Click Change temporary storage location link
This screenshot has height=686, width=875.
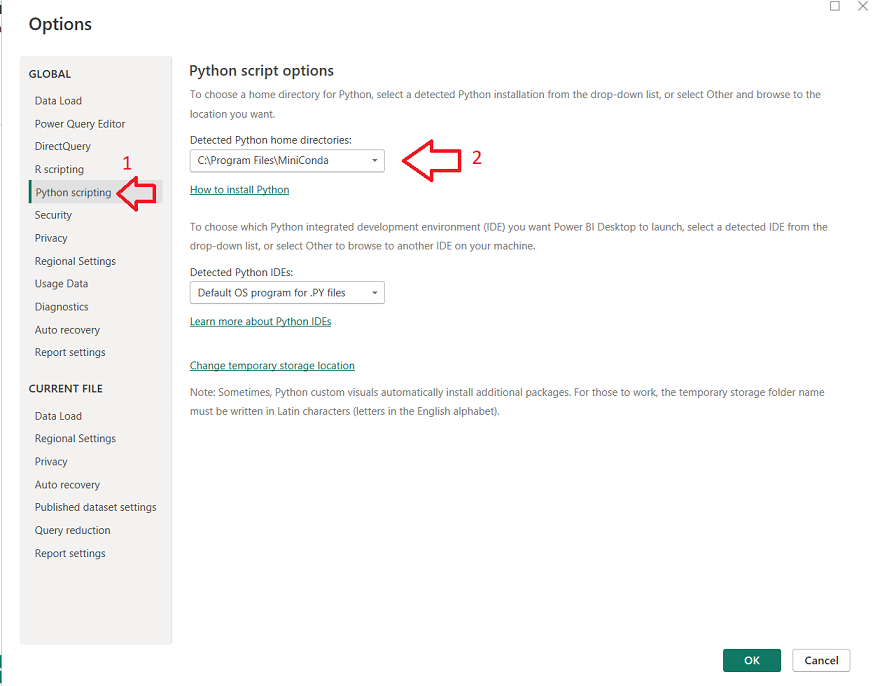tap(272, 366)
